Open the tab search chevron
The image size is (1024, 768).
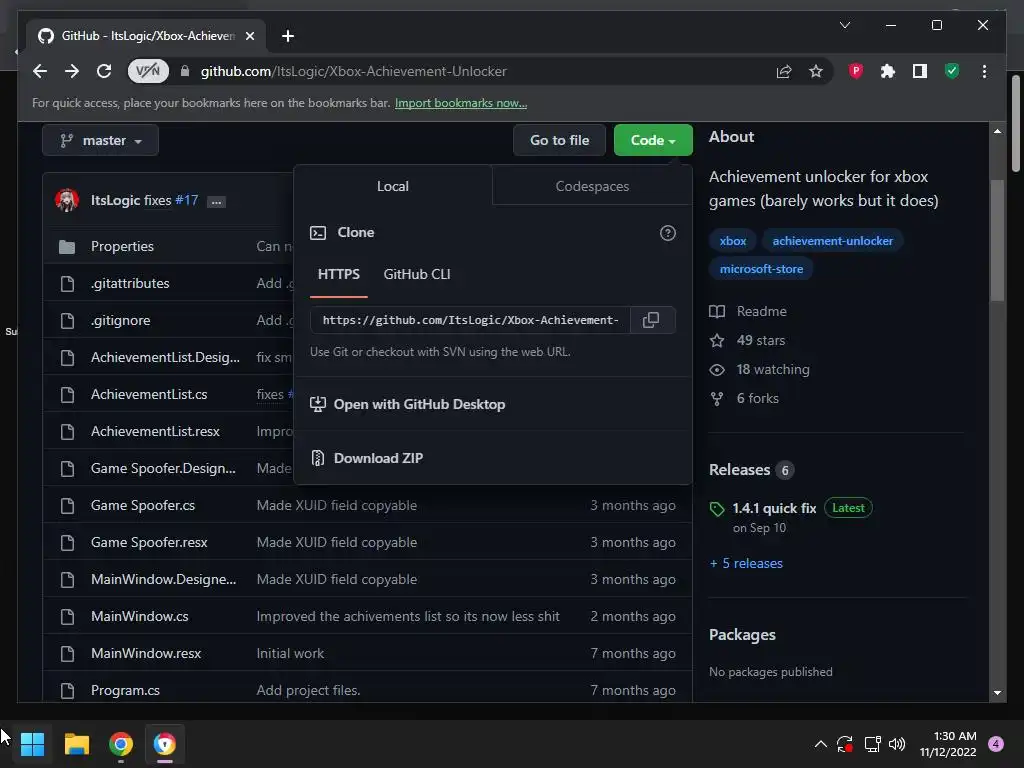pyautogui.click(x=845, y=25)
